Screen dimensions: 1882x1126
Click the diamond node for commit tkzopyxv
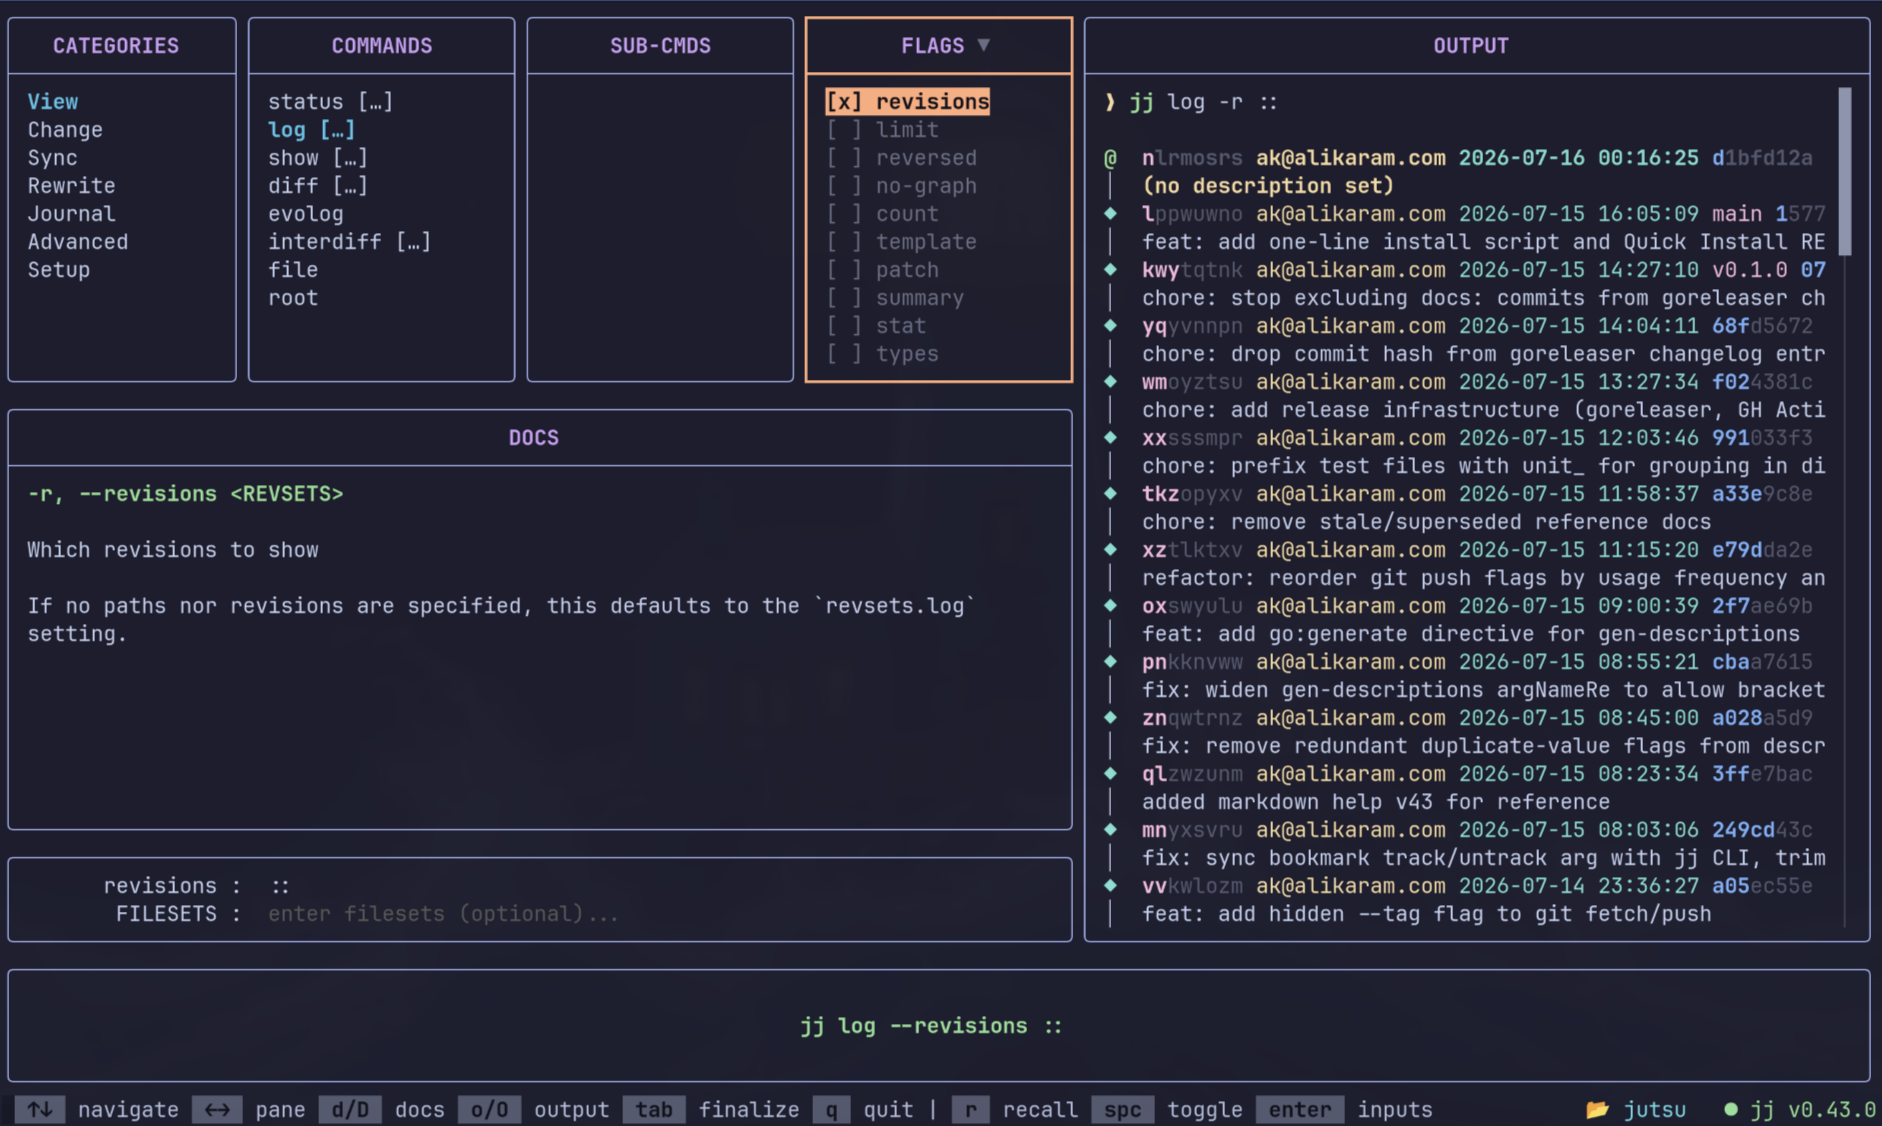click(x=1110, y=493)
